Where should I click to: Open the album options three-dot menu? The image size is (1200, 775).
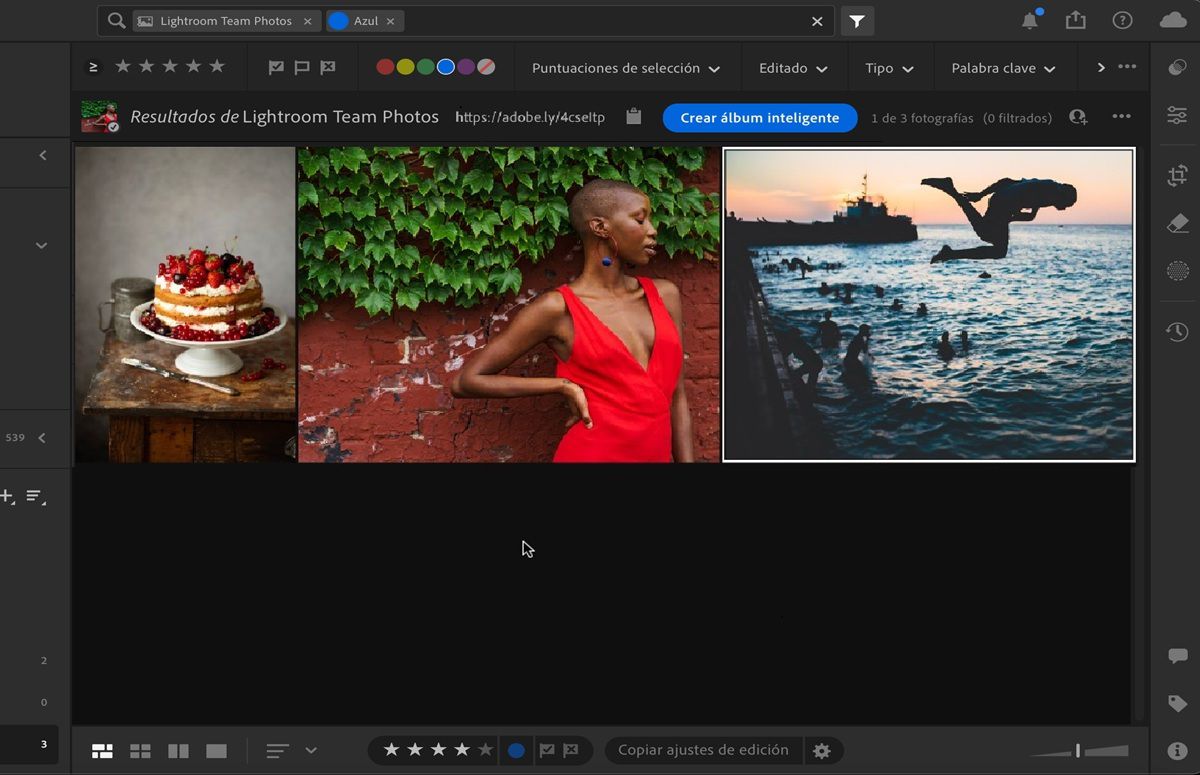click(x=1121, y=117)
